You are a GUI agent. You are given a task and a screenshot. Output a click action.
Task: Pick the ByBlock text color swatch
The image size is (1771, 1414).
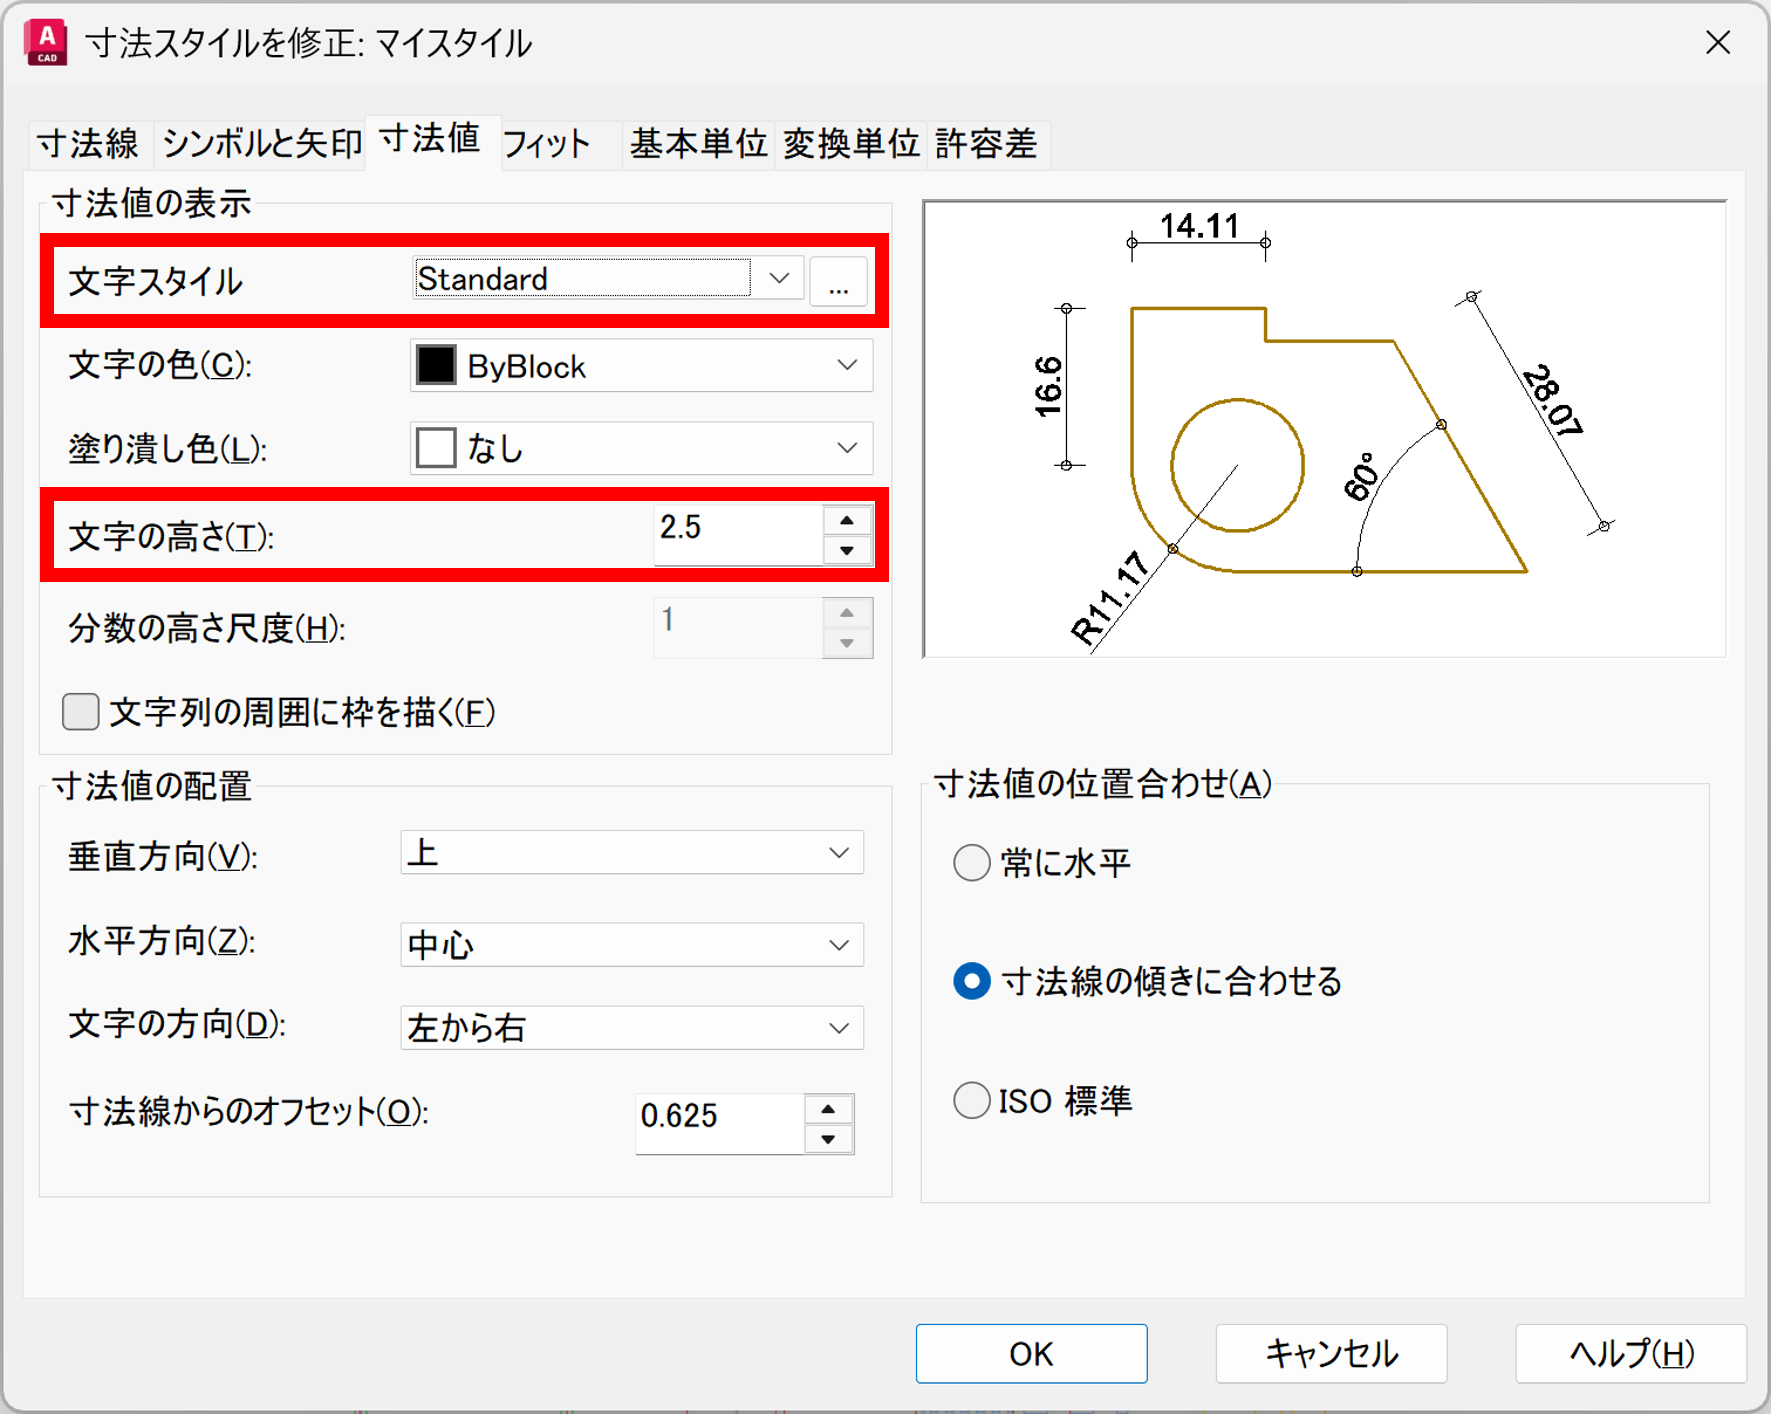(x=437, y=366)
